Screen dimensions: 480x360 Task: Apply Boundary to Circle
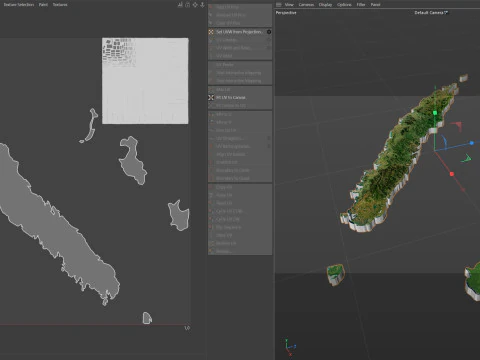click(239, 170)
